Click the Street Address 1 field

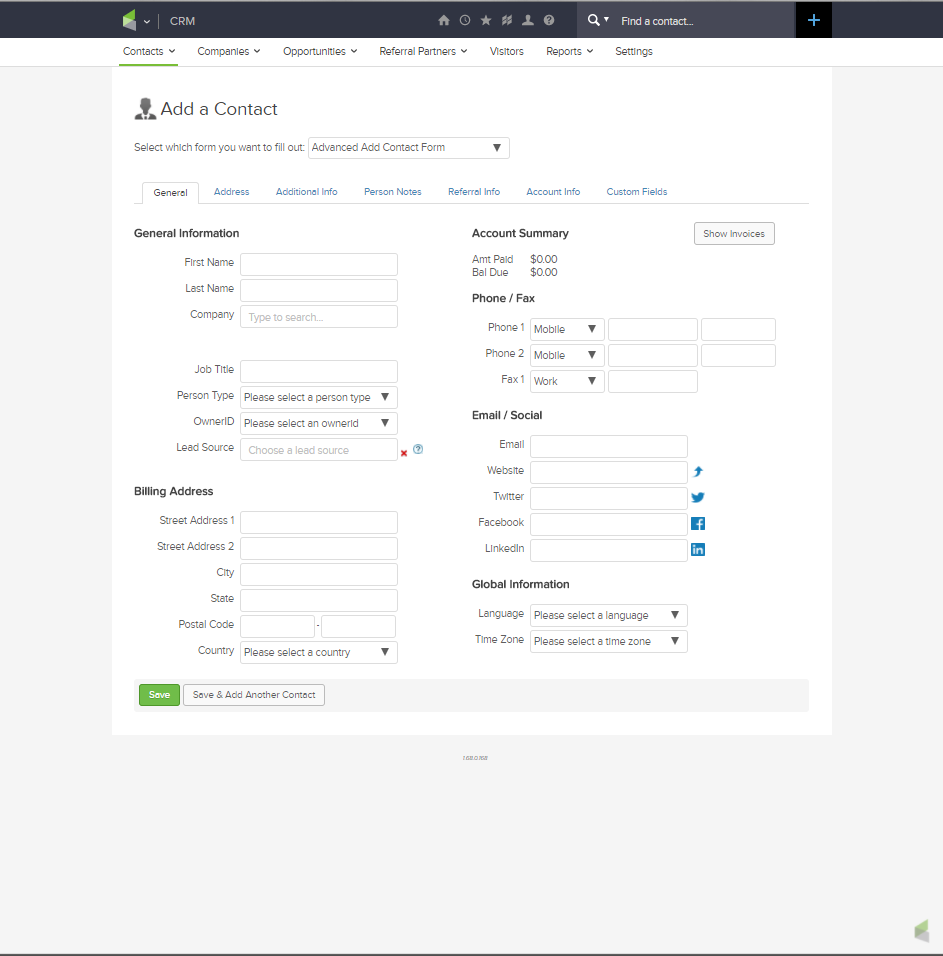(x=319, y=523)
